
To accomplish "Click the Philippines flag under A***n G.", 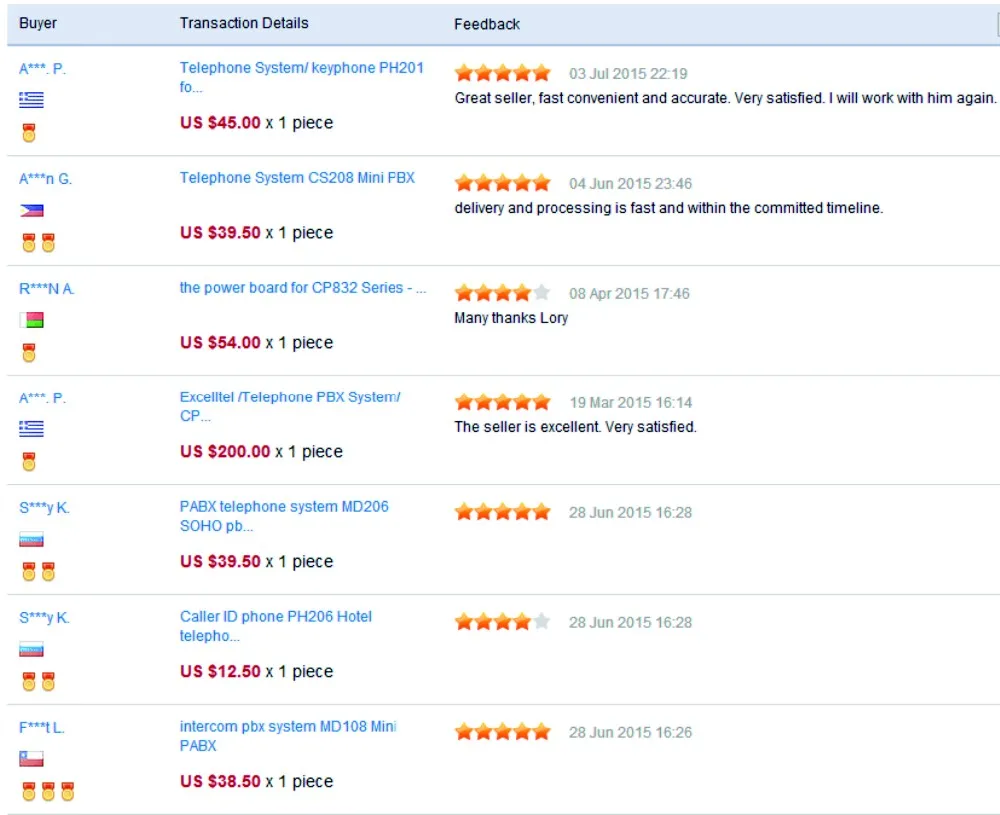I will (x=31, y=210).
